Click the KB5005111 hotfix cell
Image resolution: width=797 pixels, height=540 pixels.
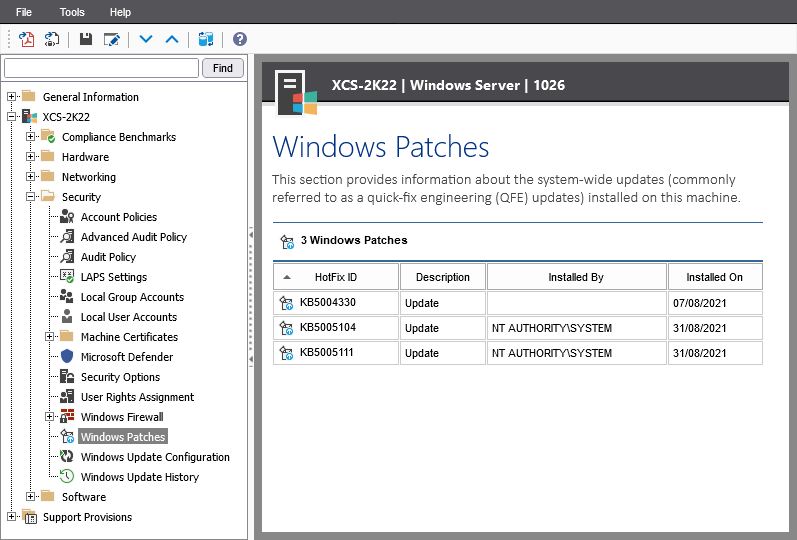(x=336, y=352)
